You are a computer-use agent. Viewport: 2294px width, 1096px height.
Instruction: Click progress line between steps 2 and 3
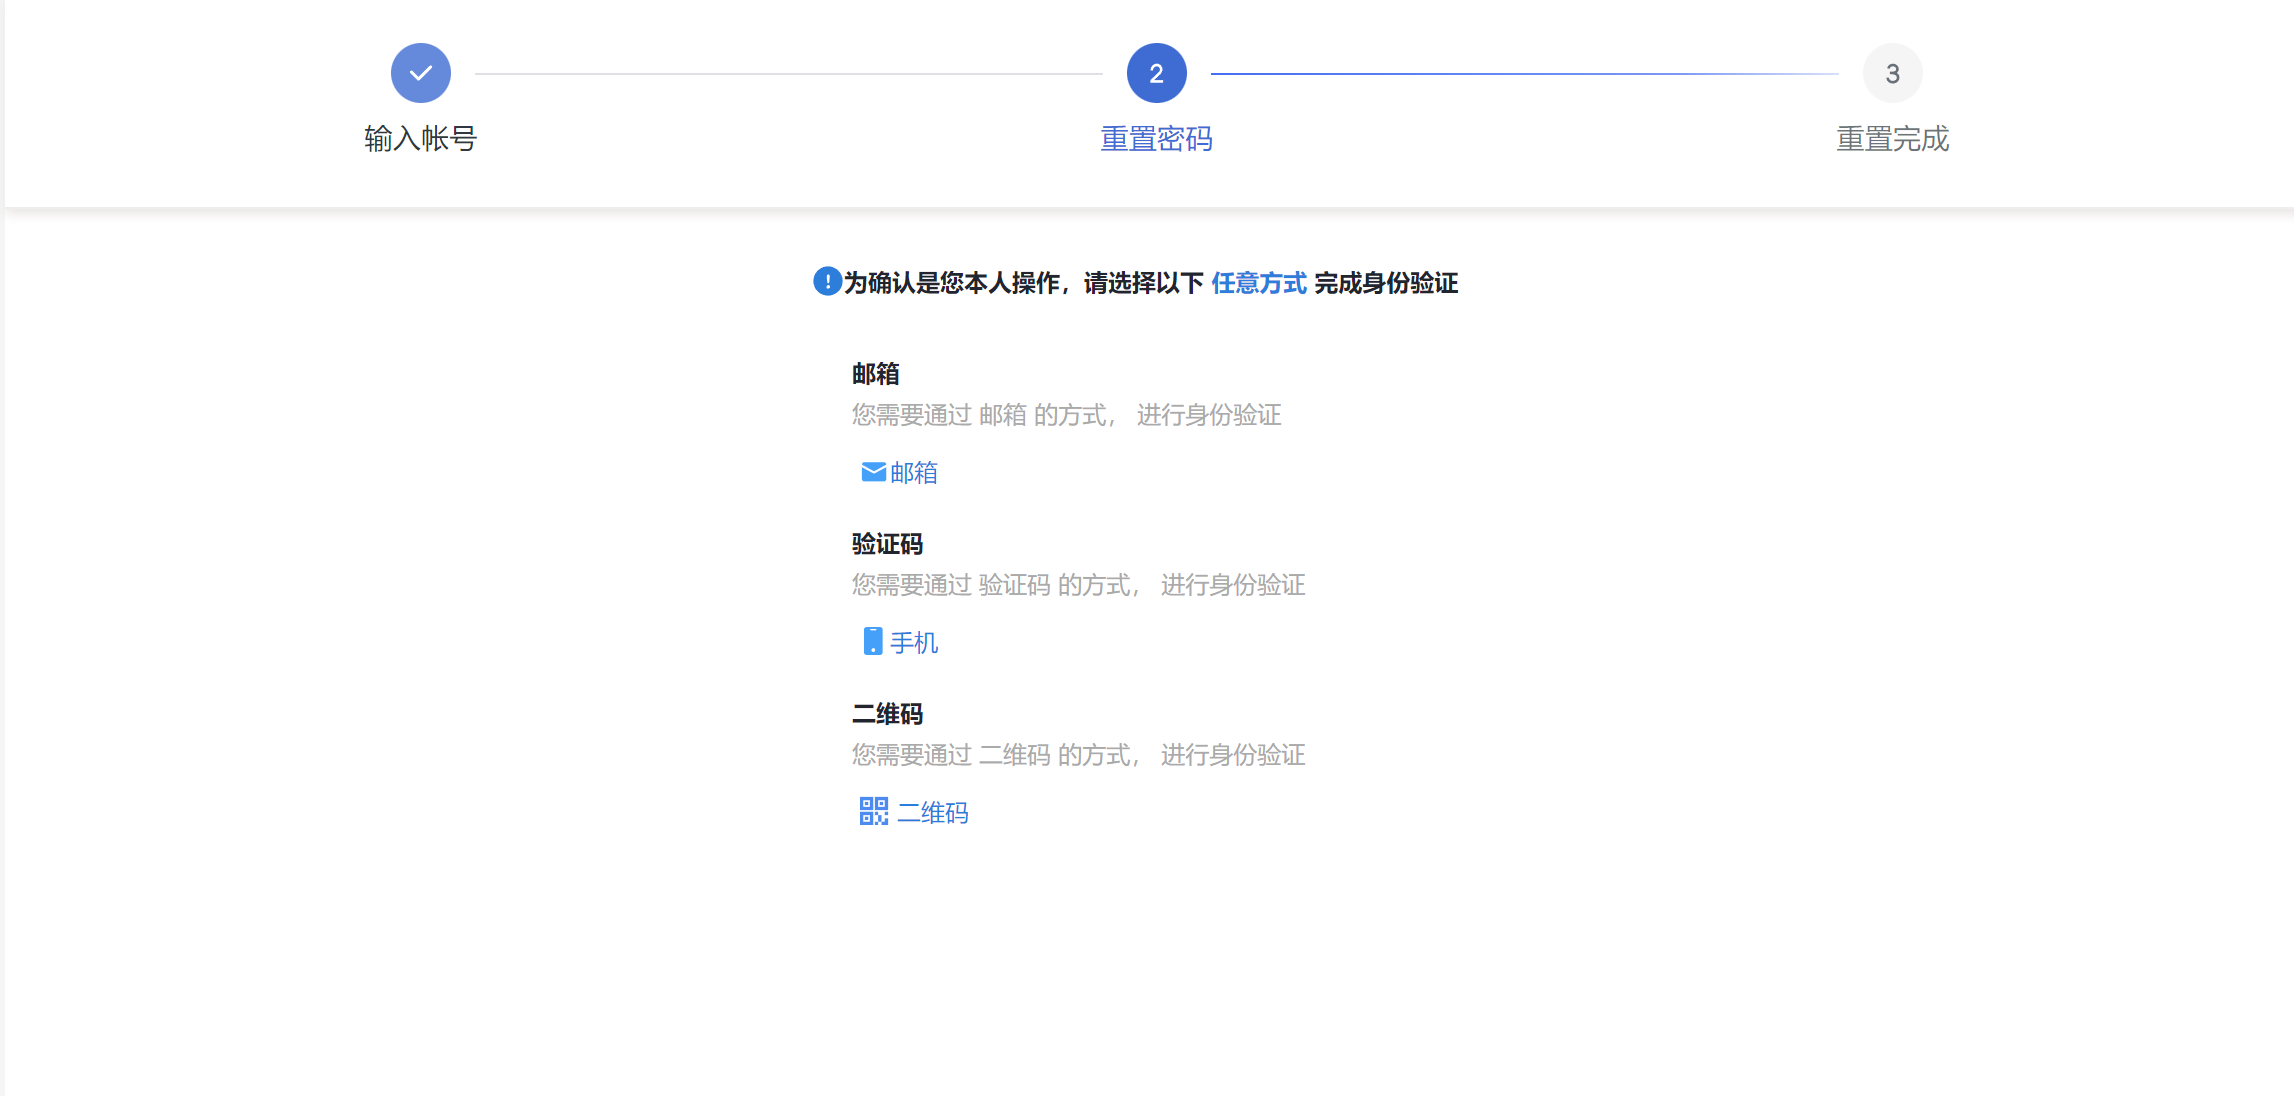[1524, 73]
